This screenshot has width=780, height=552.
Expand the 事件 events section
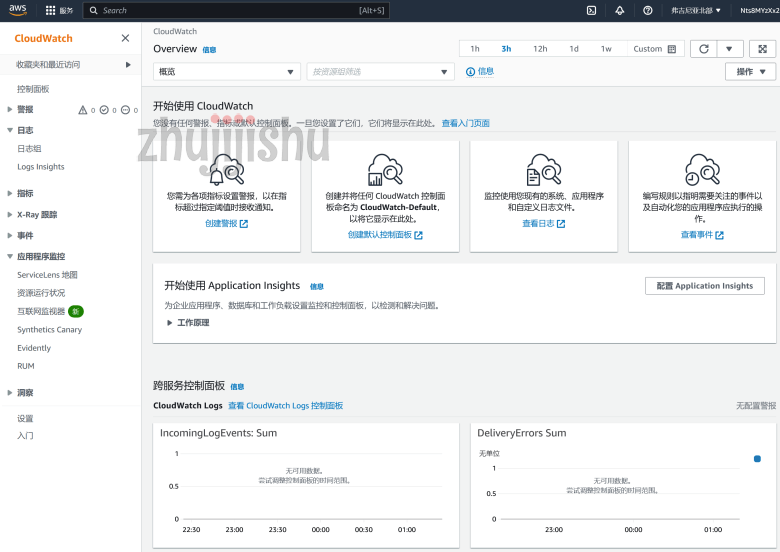9,236
